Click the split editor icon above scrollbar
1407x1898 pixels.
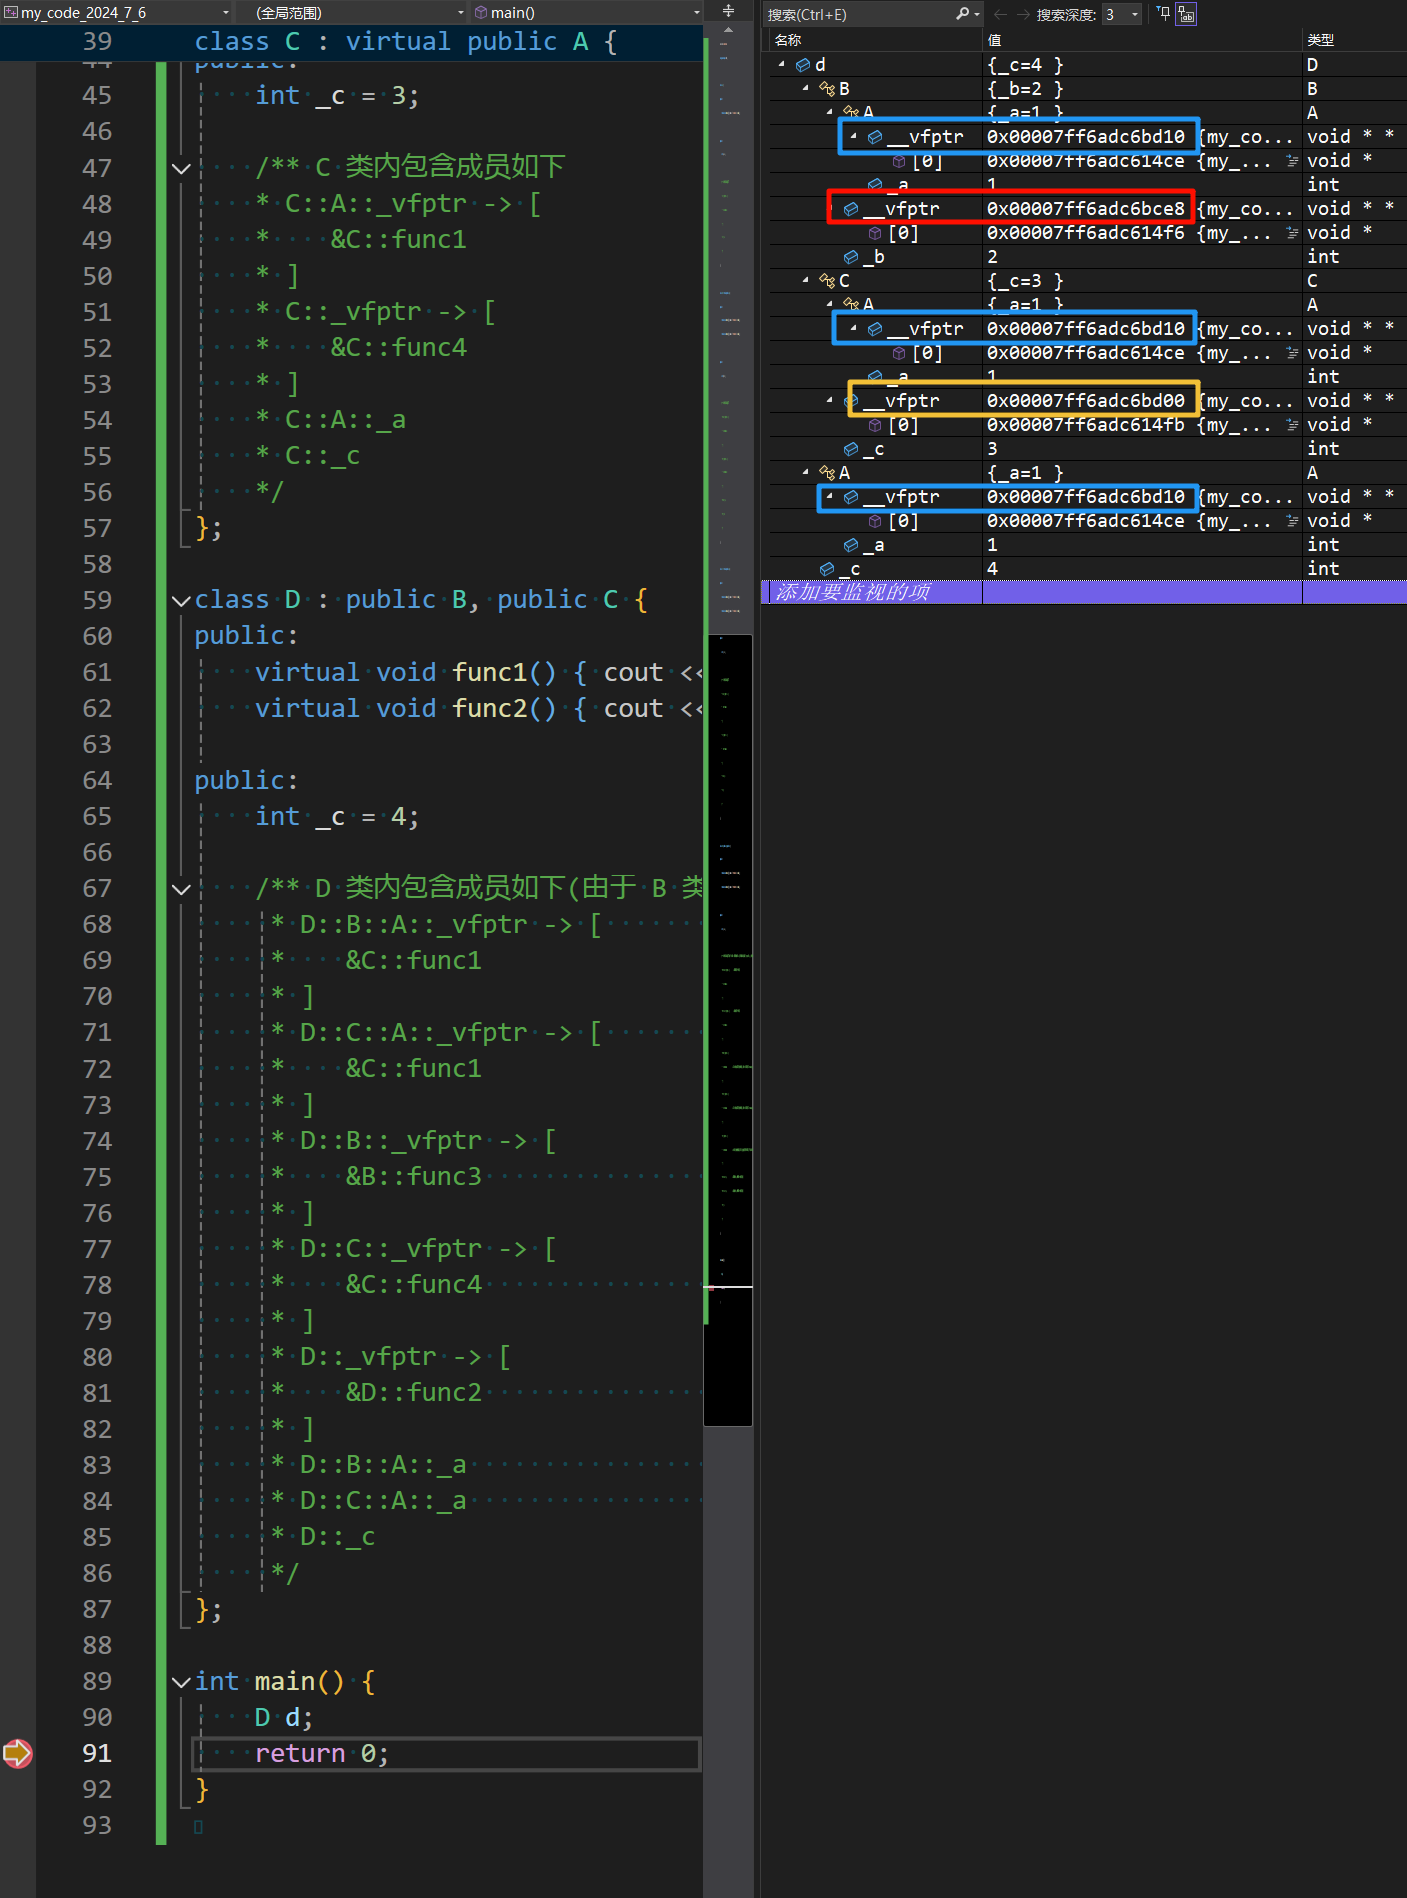[x=728, y=11]
